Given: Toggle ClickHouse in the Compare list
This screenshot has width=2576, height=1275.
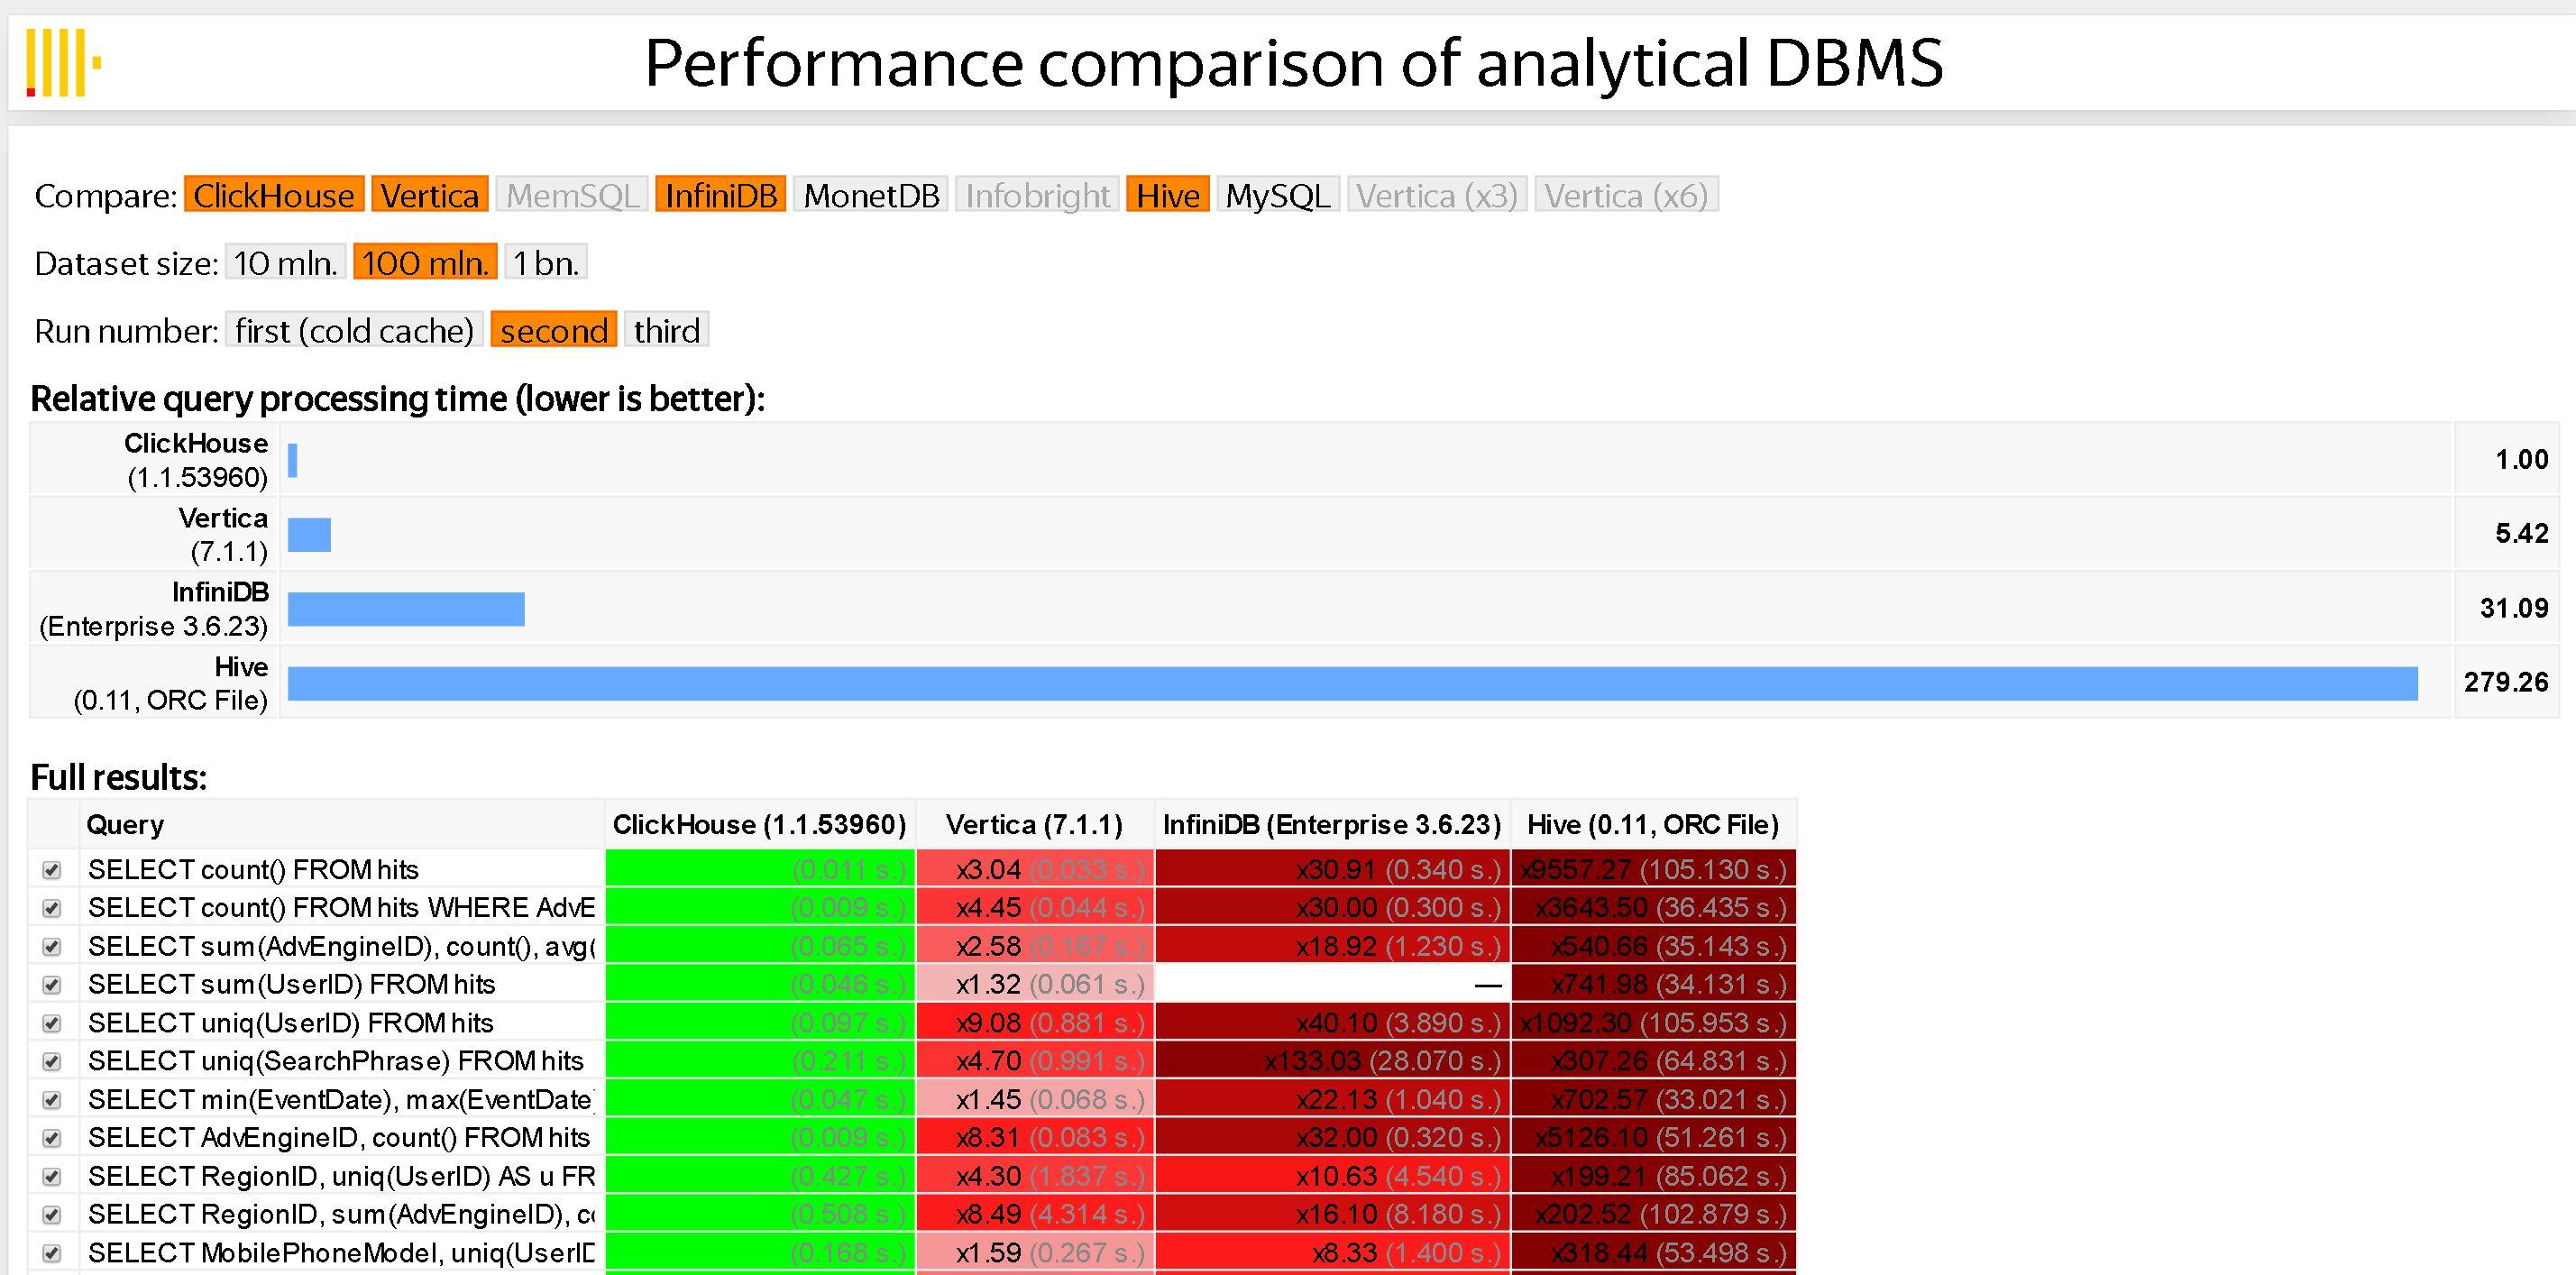Looking at the screenshot, I should (x=274, y=195).
